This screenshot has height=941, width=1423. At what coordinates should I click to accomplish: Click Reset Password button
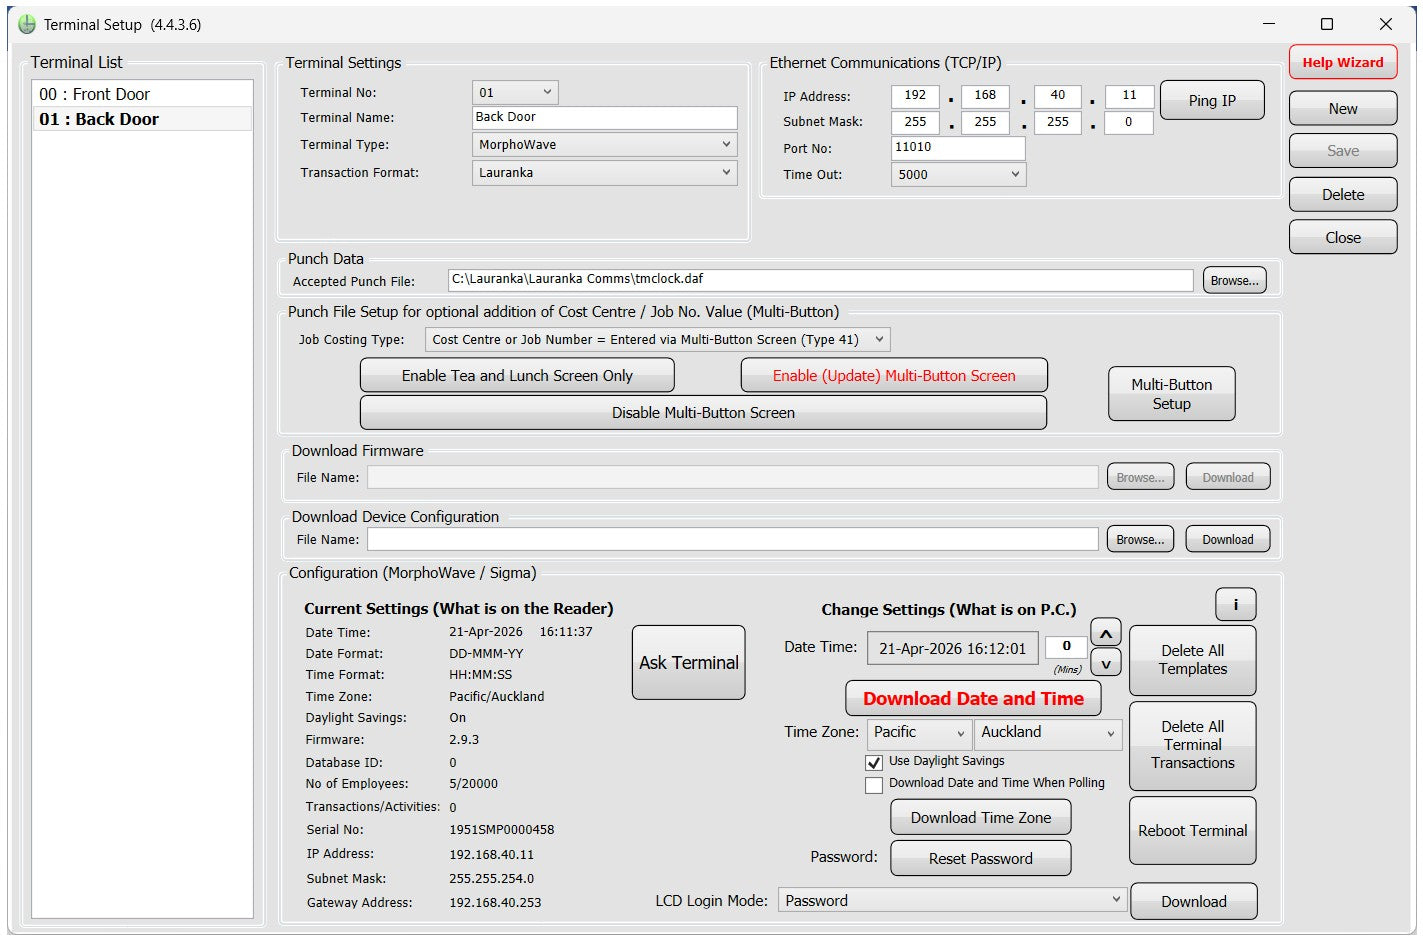(x=981, y=859)
